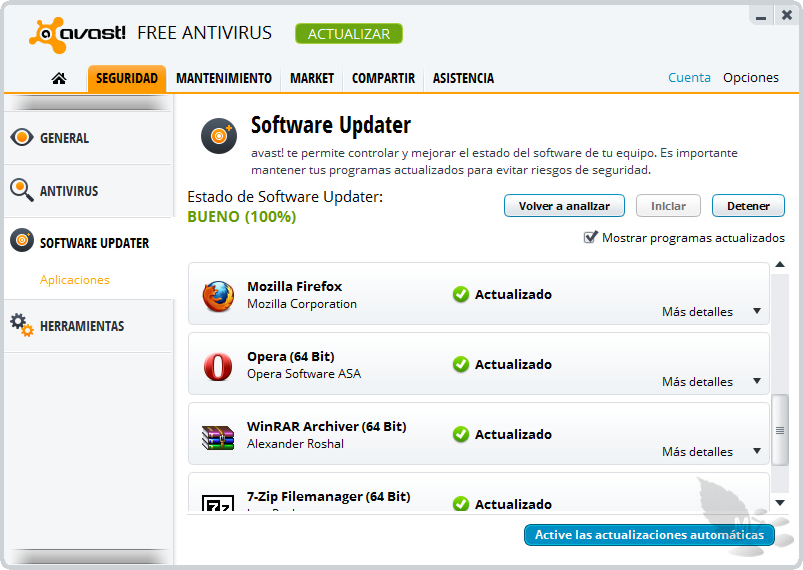The image size is (803, 570).
Task: Open the Seguridad tab
Action: (127, 78)
